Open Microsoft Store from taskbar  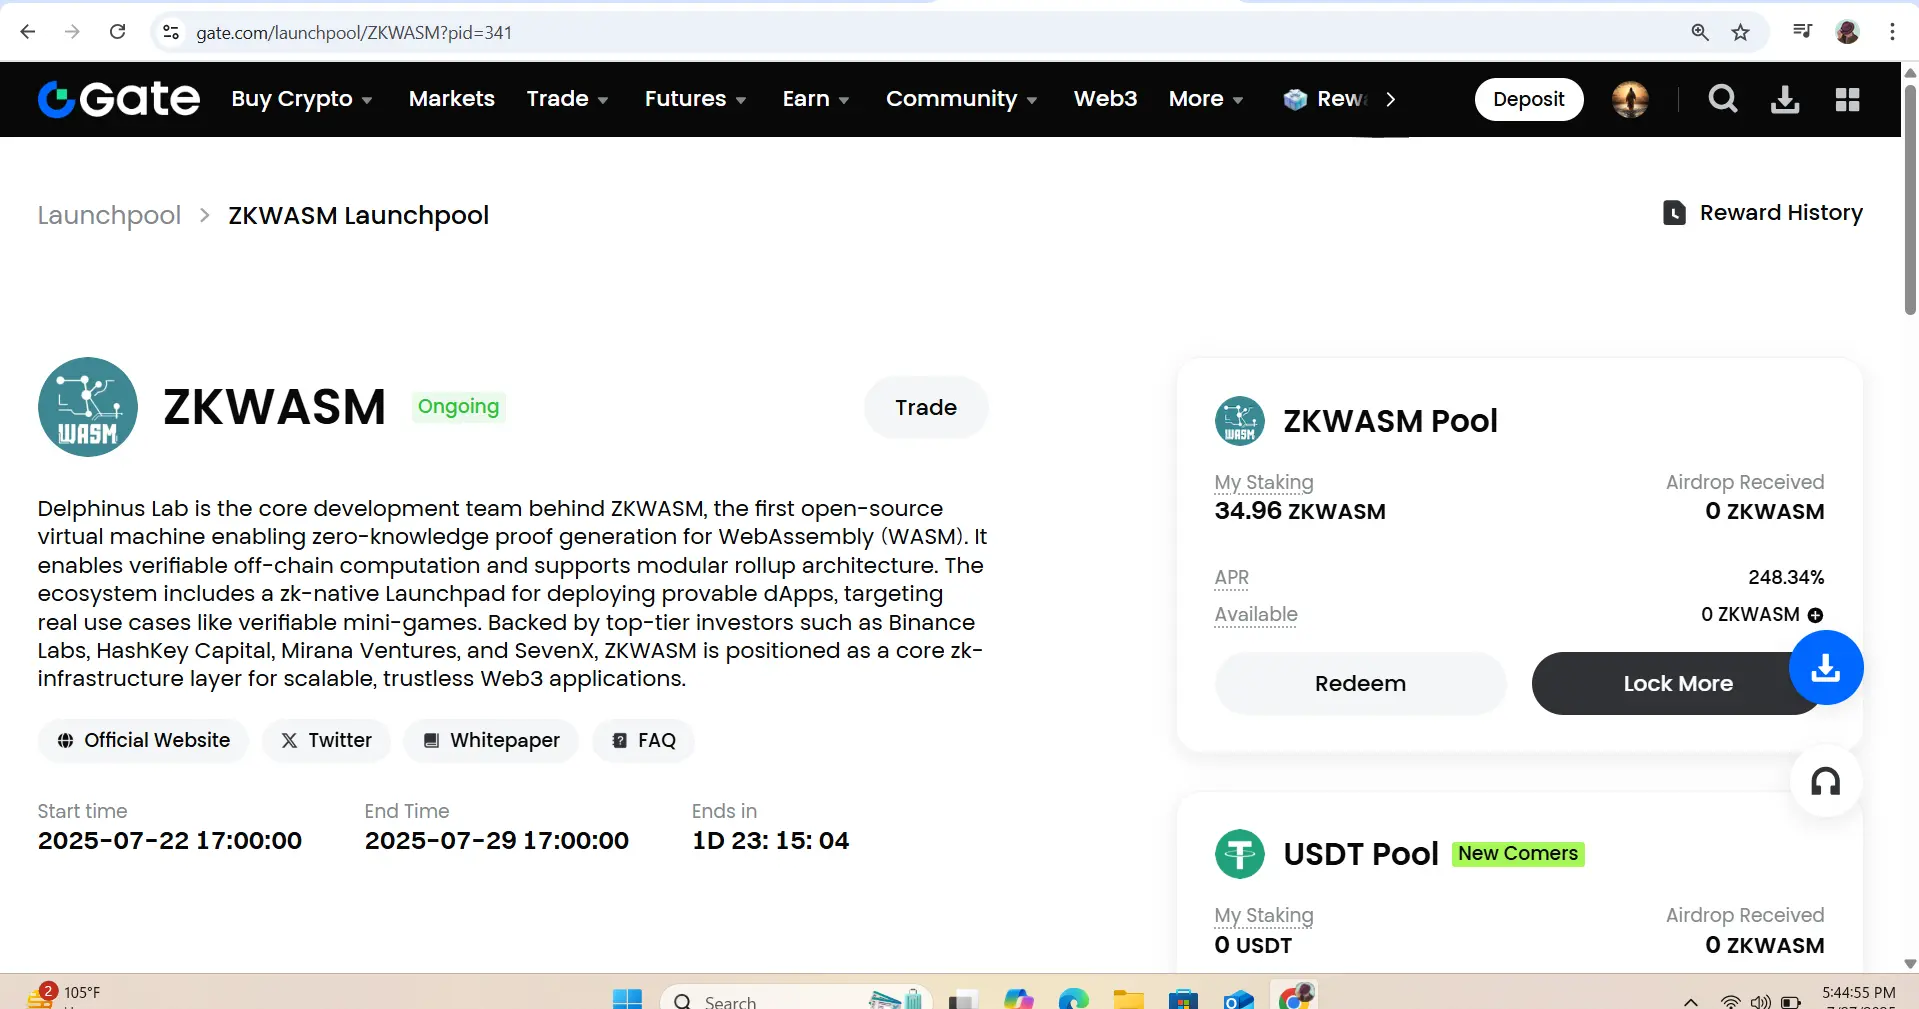click(x=1183, y=999)
